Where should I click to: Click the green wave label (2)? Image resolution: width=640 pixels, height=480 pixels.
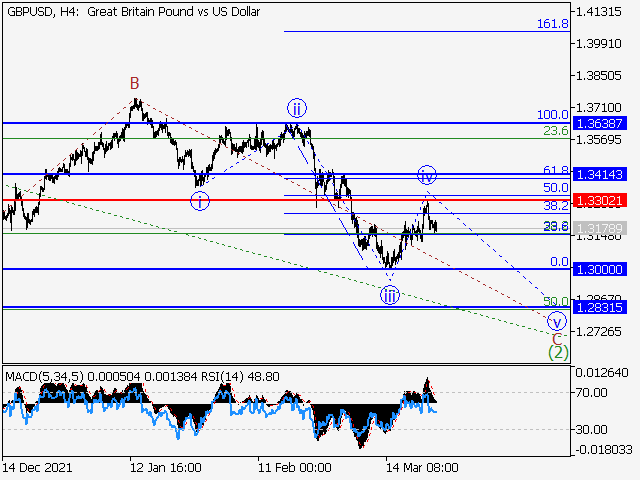coord(558,353)
